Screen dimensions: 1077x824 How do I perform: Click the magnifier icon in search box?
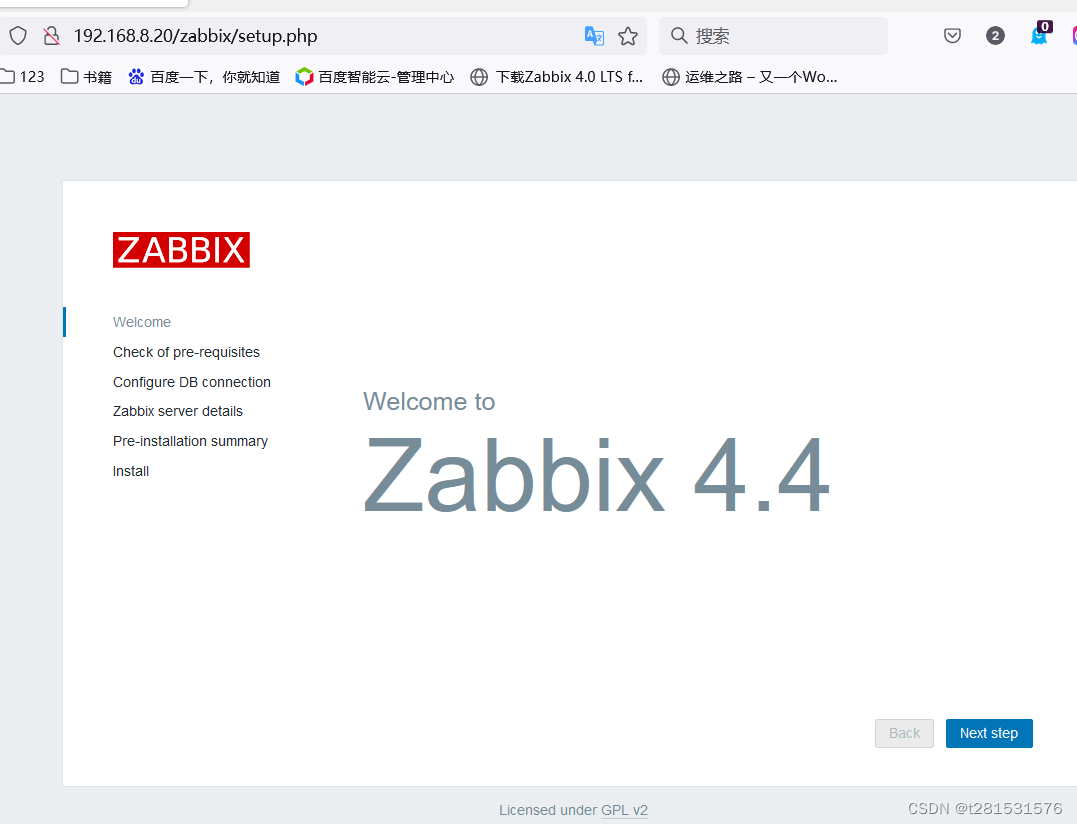[x=679, y=36]
